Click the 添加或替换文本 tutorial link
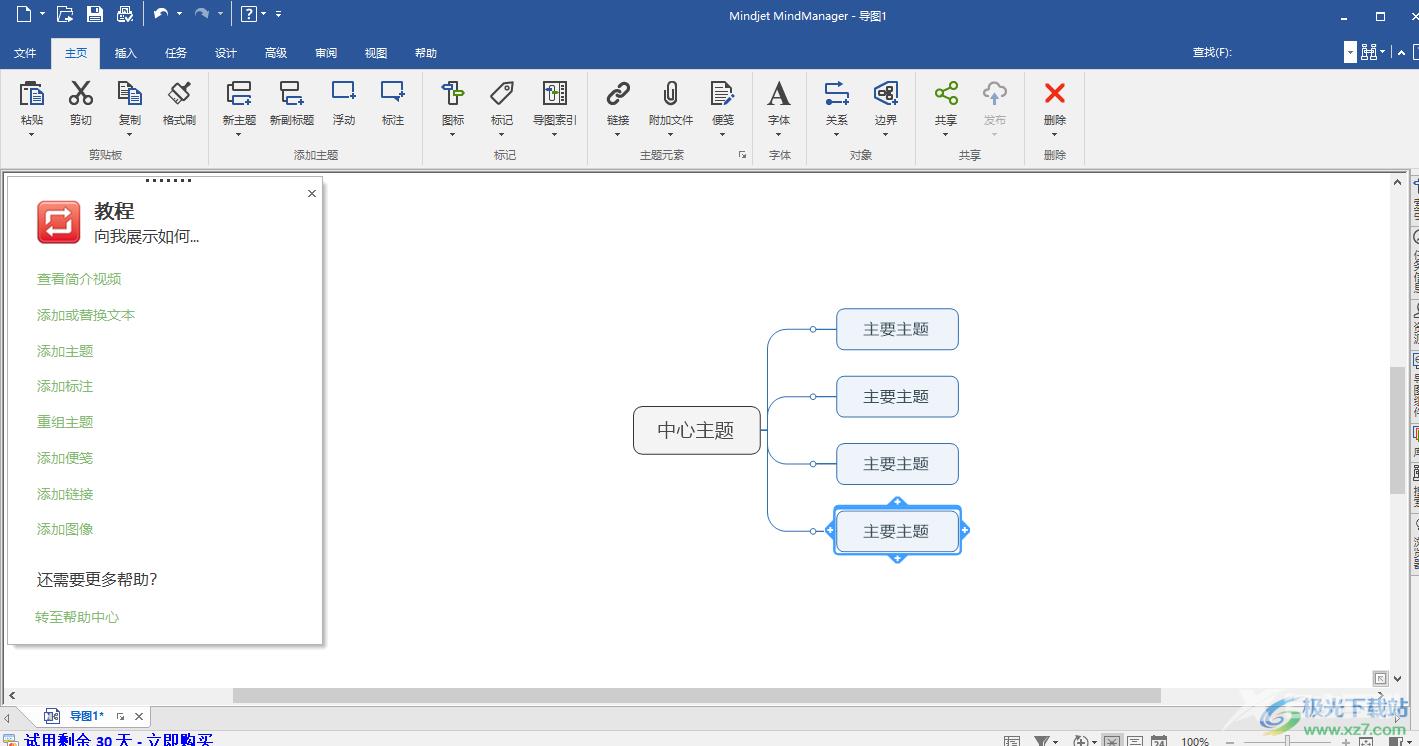The image size is (1419, 746). coord(86,315)
